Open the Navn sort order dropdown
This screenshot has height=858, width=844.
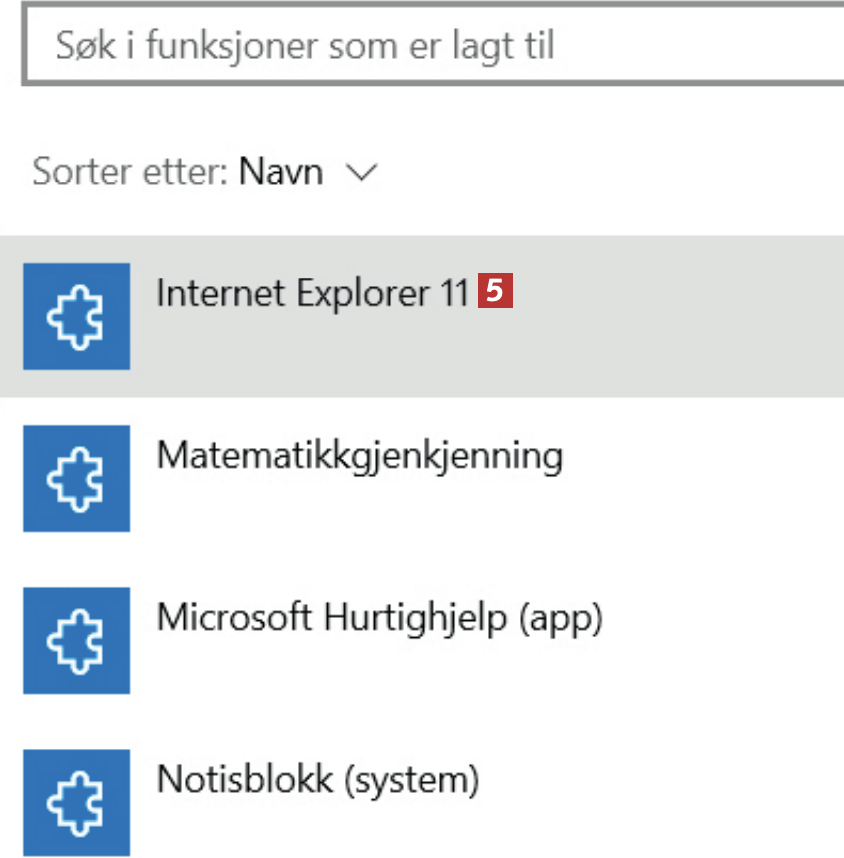pyautogui.click(x=281, y=172)
